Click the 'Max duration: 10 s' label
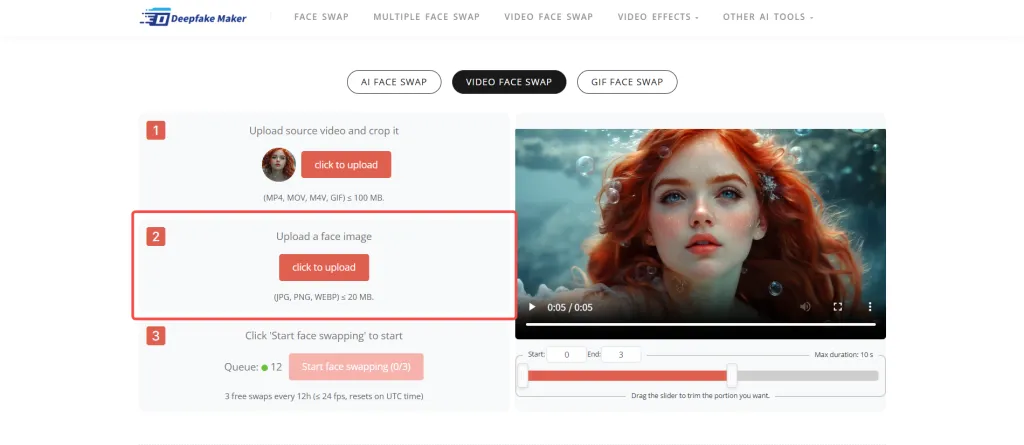This screenshot has width=1024, height=445. point(843,354)
